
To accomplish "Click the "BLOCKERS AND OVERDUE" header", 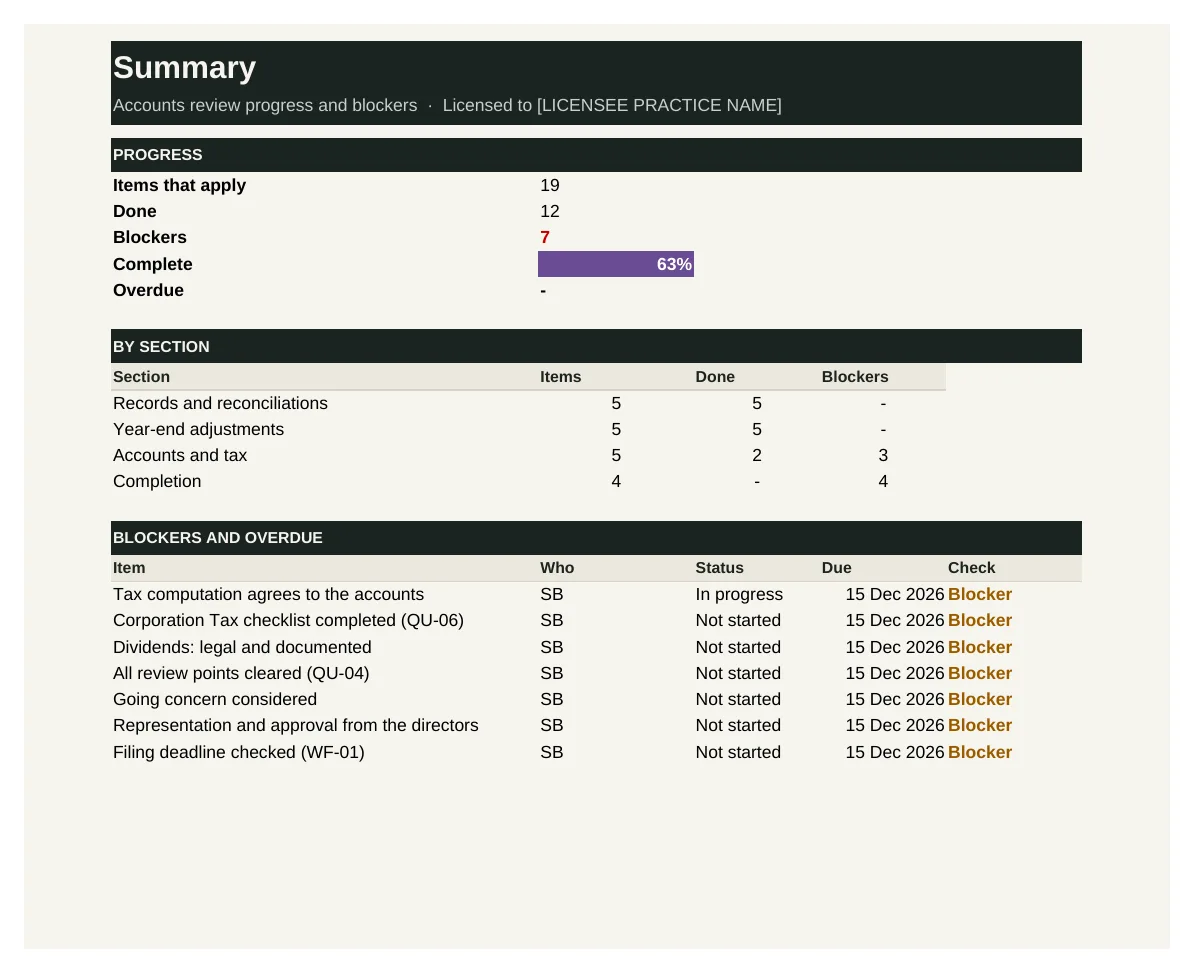I will (x=218, y=538).
